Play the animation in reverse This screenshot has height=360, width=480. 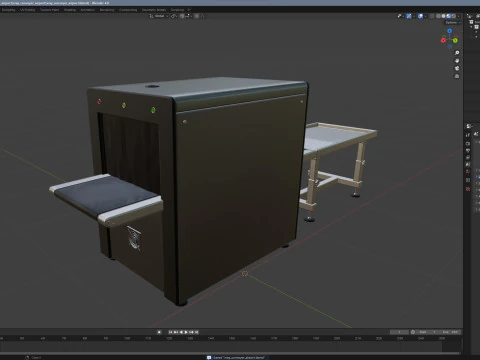(x=181, y=332)
